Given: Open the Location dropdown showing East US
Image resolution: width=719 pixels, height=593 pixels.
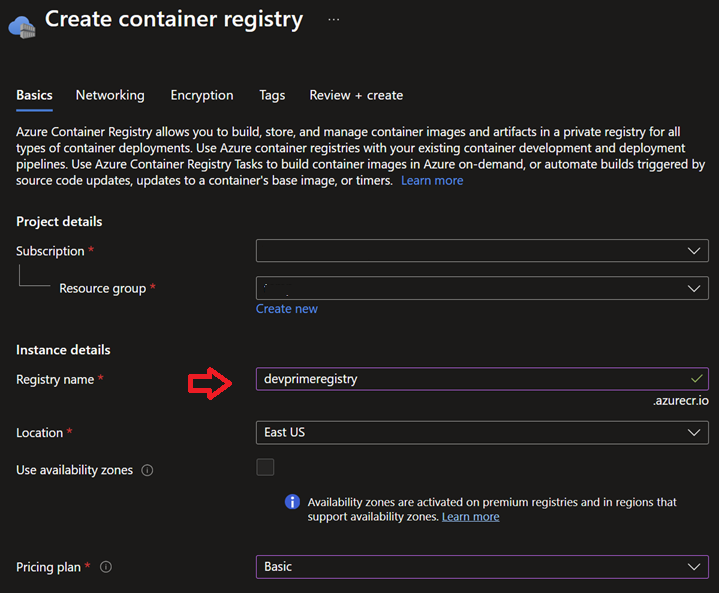Looking at the screenshot, I should 482,432.
